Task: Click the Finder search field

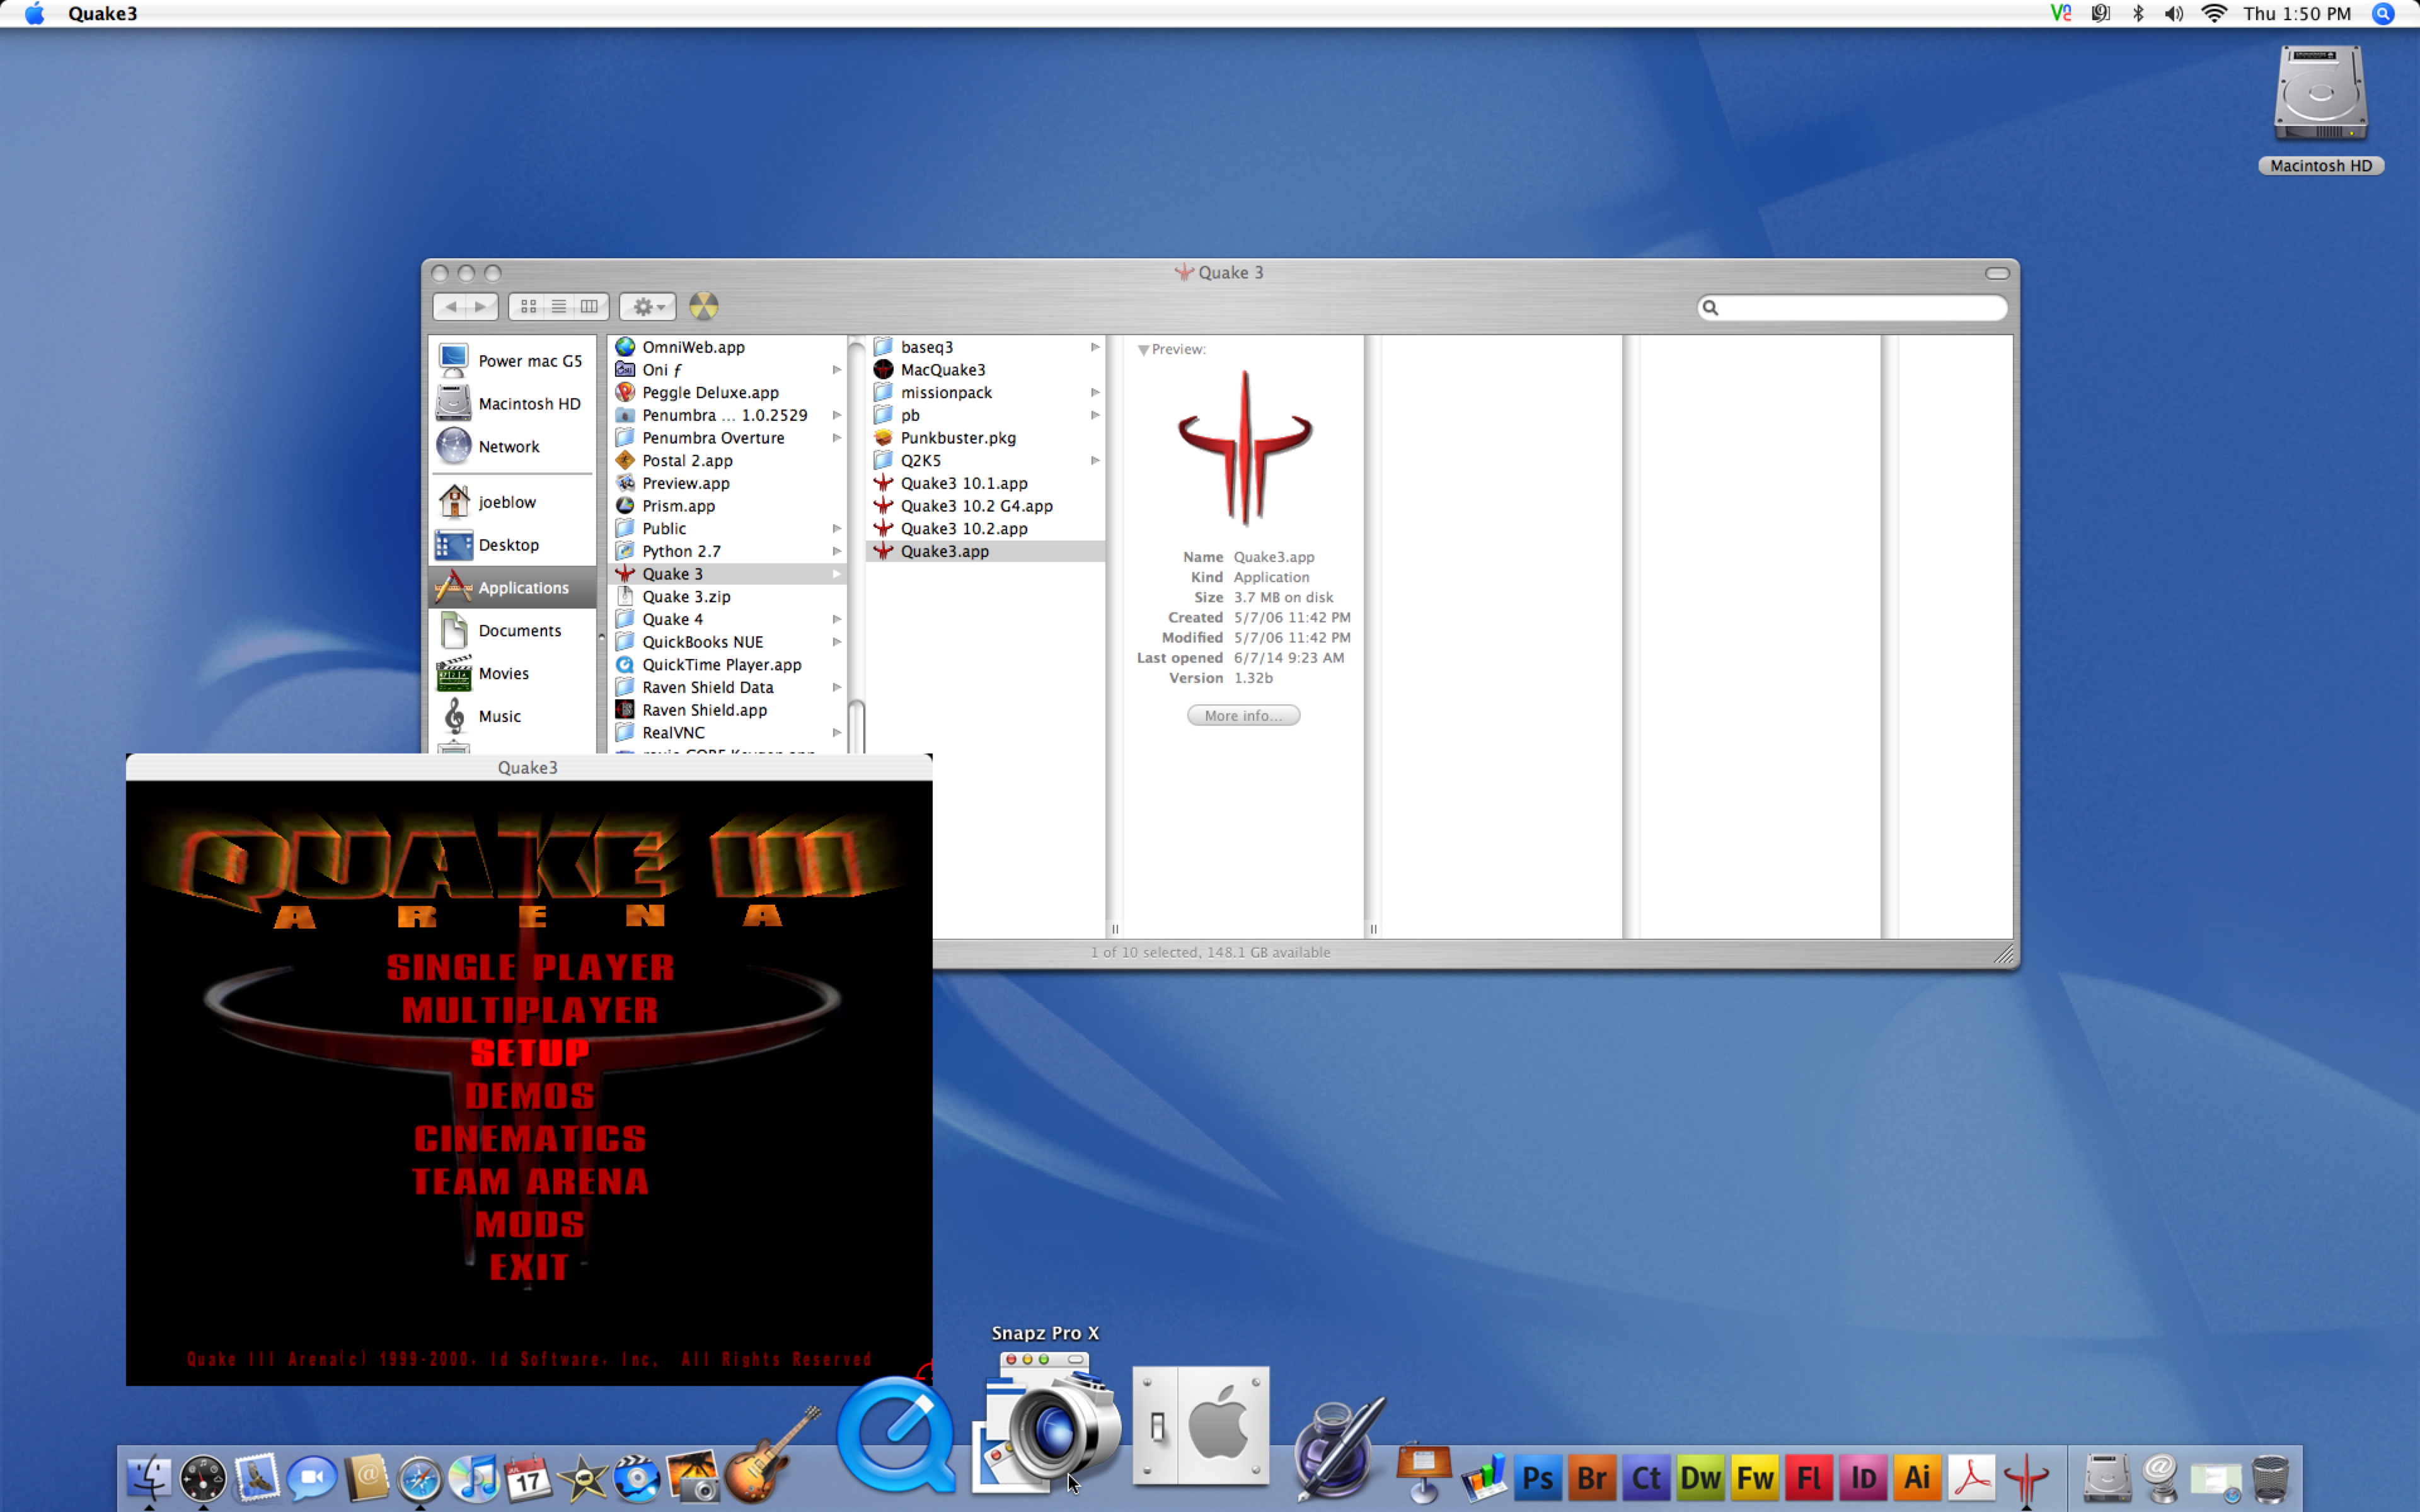Action: tap(1852, 307)
